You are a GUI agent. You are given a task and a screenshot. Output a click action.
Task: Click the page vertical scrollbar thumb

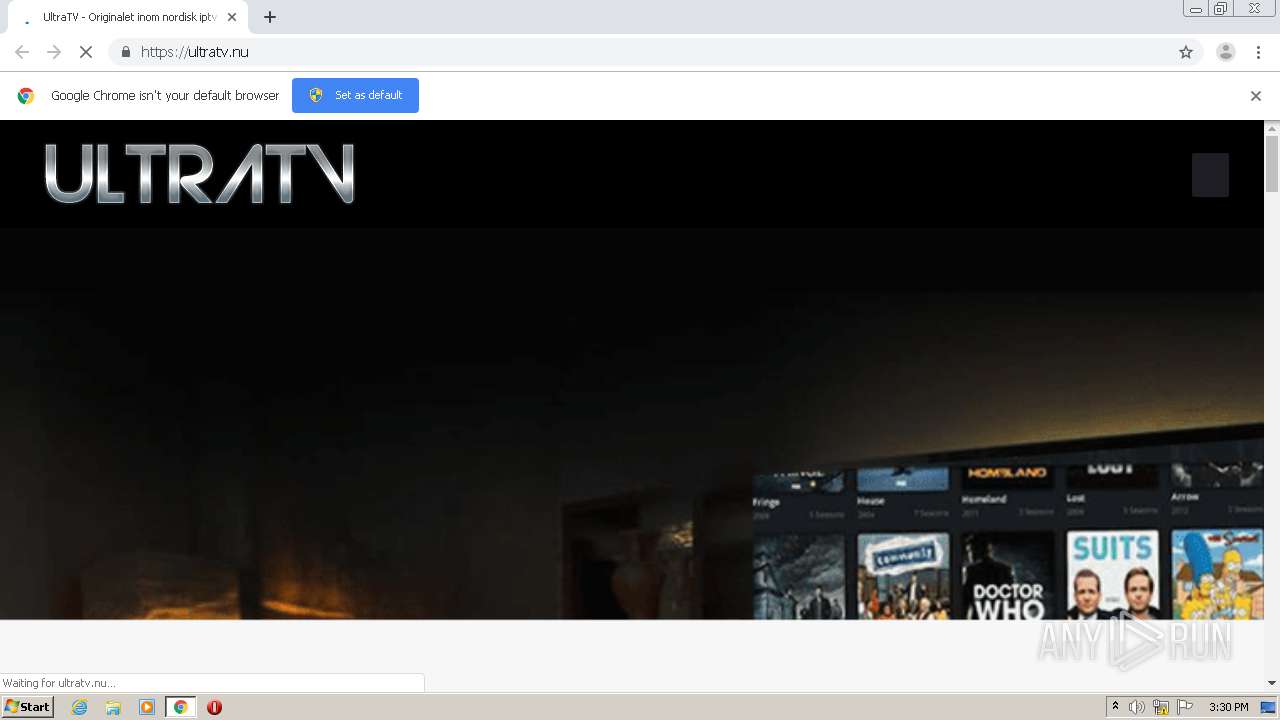[x=1272, y=163]
